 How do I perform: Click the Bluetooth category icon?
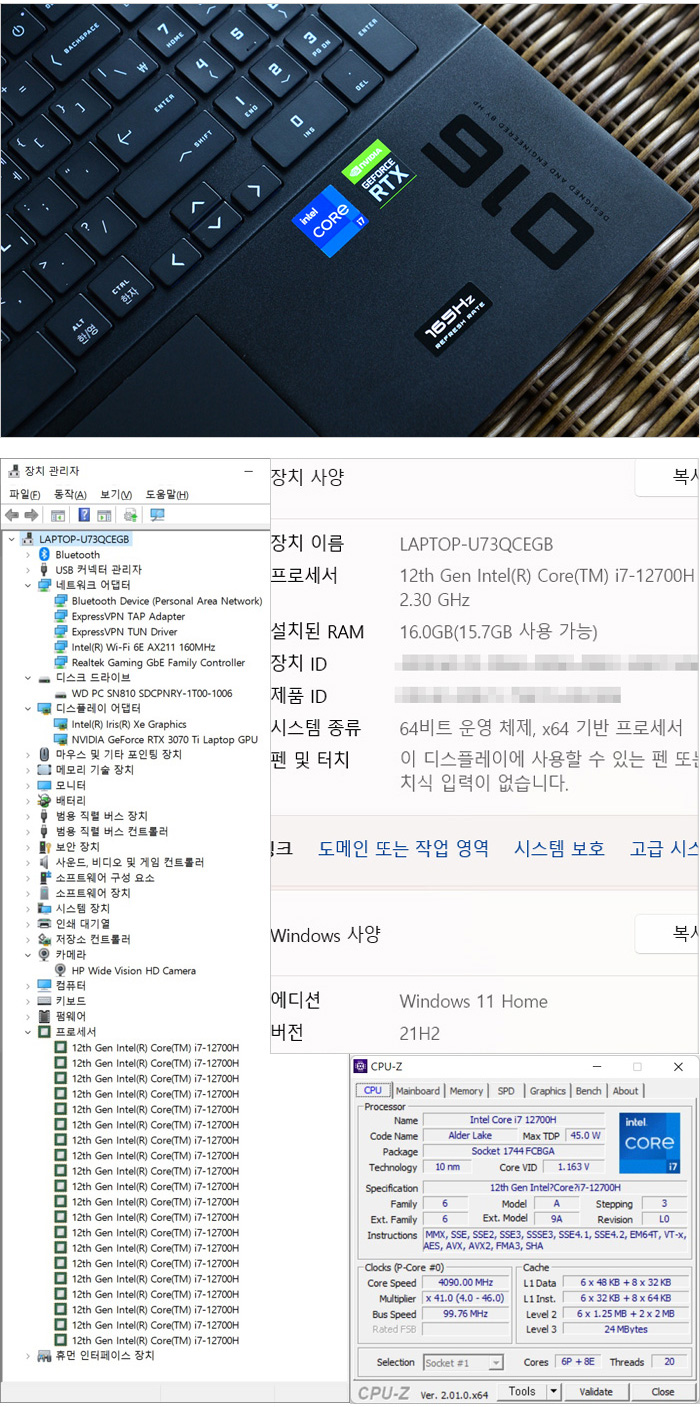44,554
